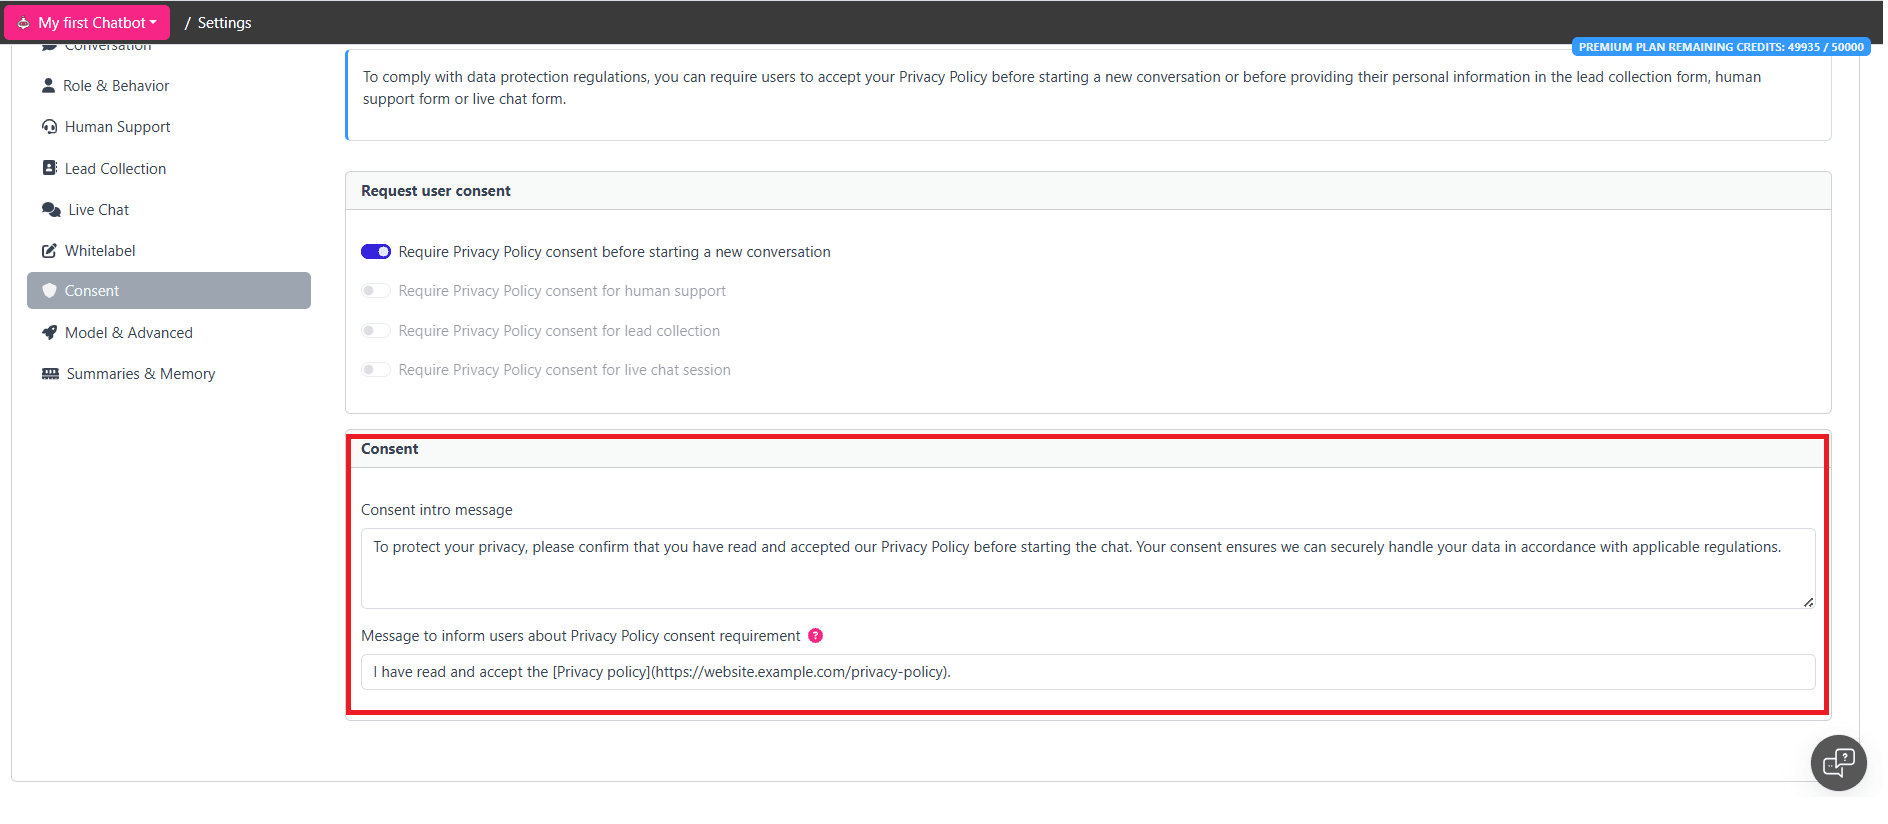Toggle Privacy Policy consent for lead collection
The height and width of the screenshot is (824, 1888).
tap(376, 331)
